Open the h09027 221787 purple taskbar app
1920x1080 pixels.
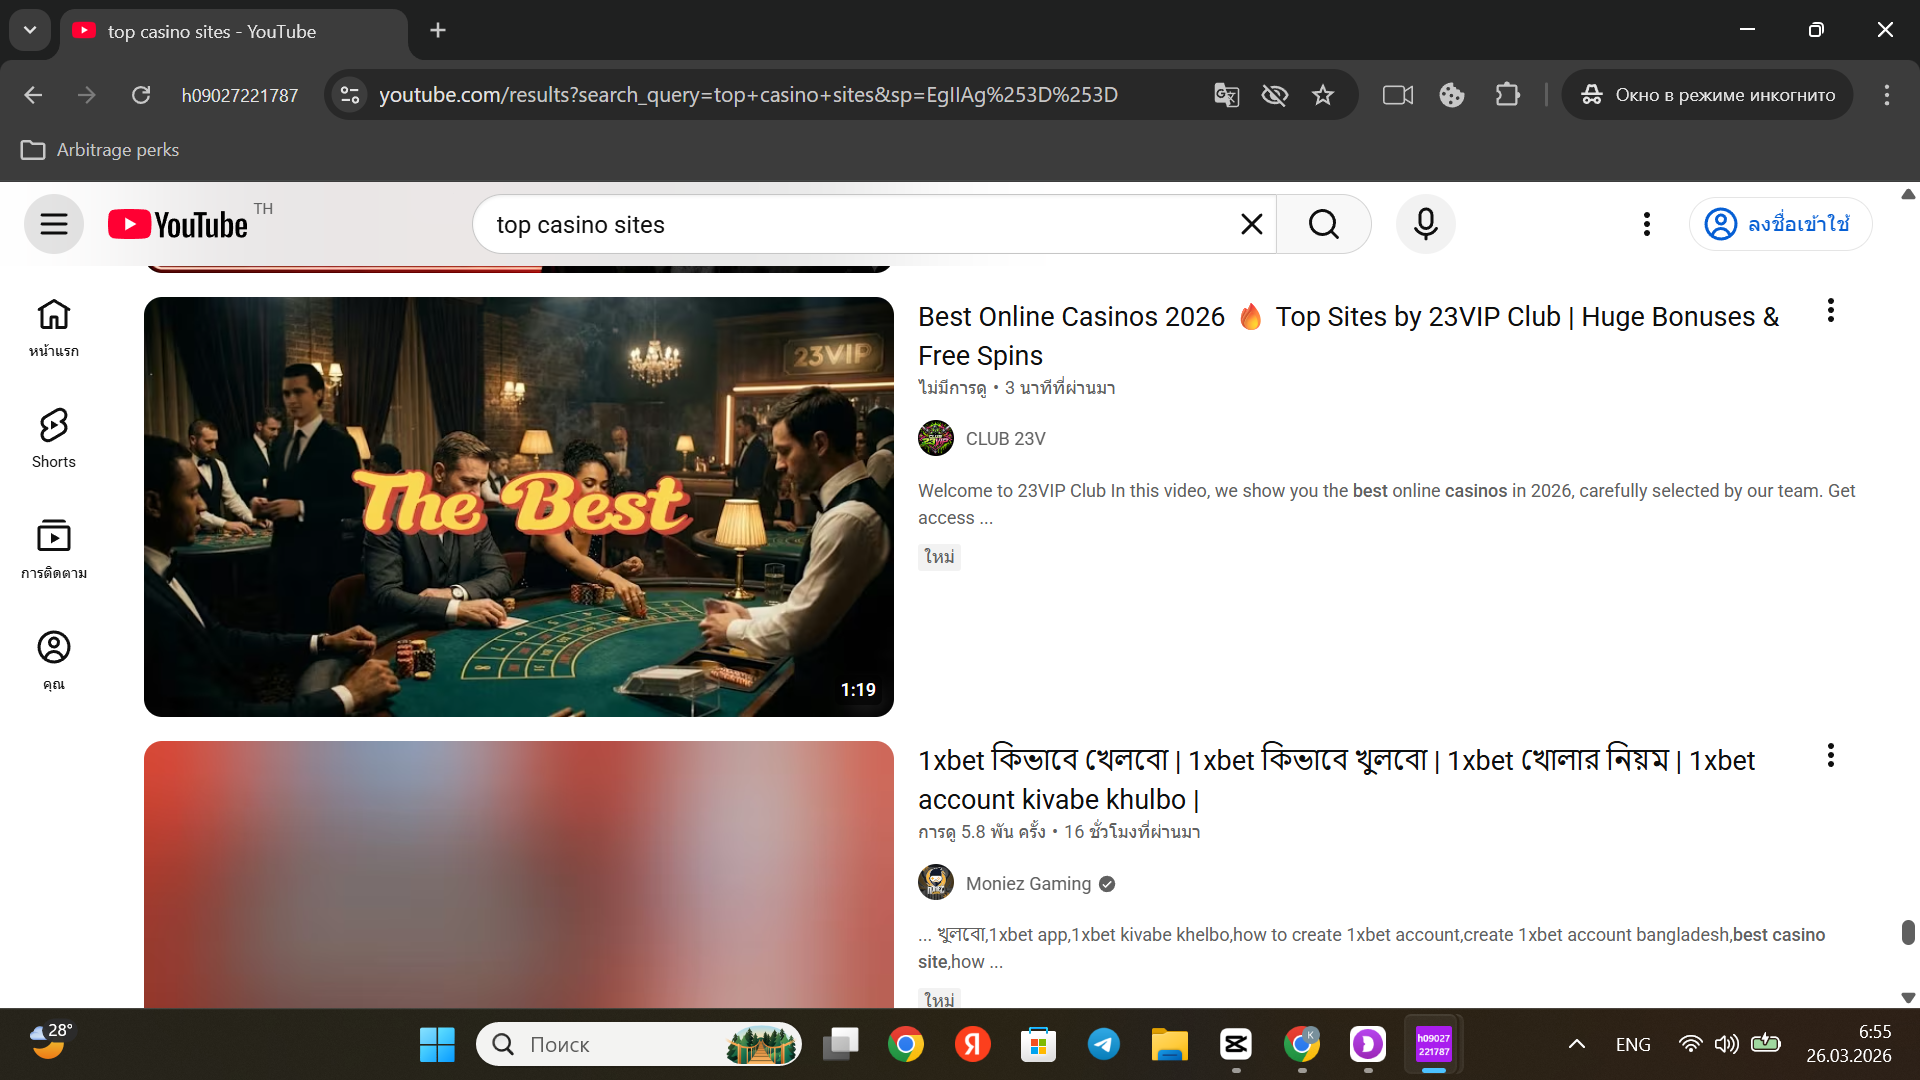pyautogui.click(x=1434, y=1045)
